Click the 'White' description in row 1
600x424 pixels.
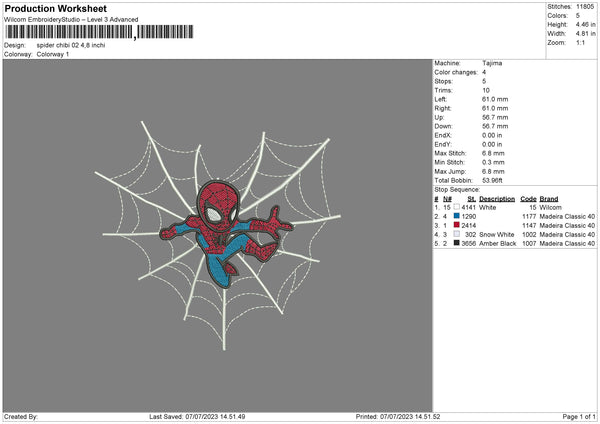(488, 207)
